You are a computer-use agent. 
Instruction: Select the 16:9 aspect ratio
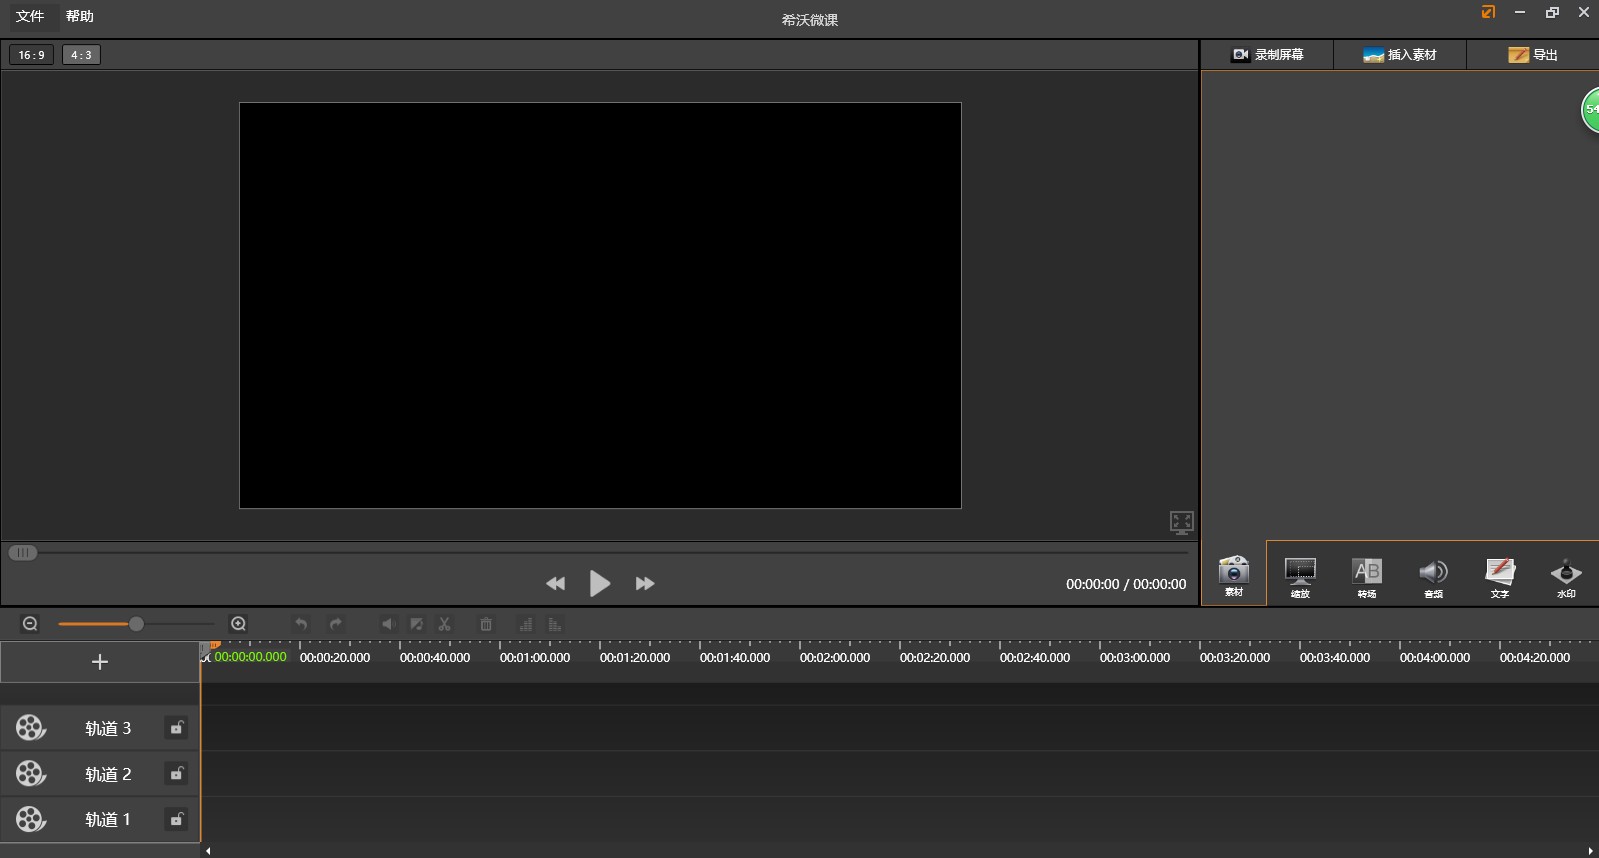(32, 55)
